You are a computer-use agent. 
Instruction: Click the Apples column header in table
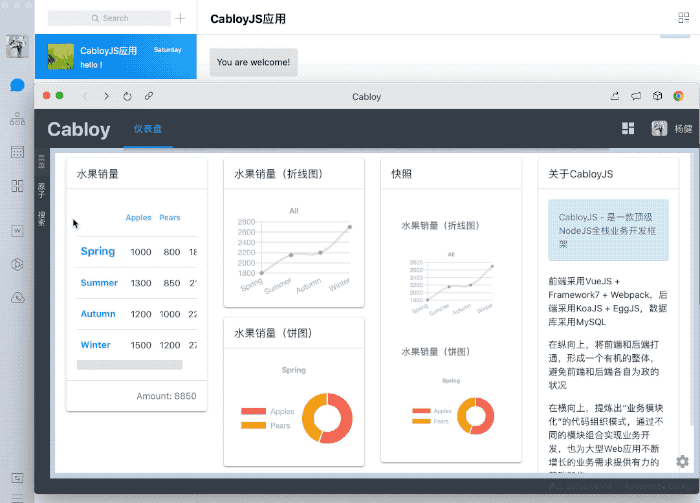click(138, 217)
